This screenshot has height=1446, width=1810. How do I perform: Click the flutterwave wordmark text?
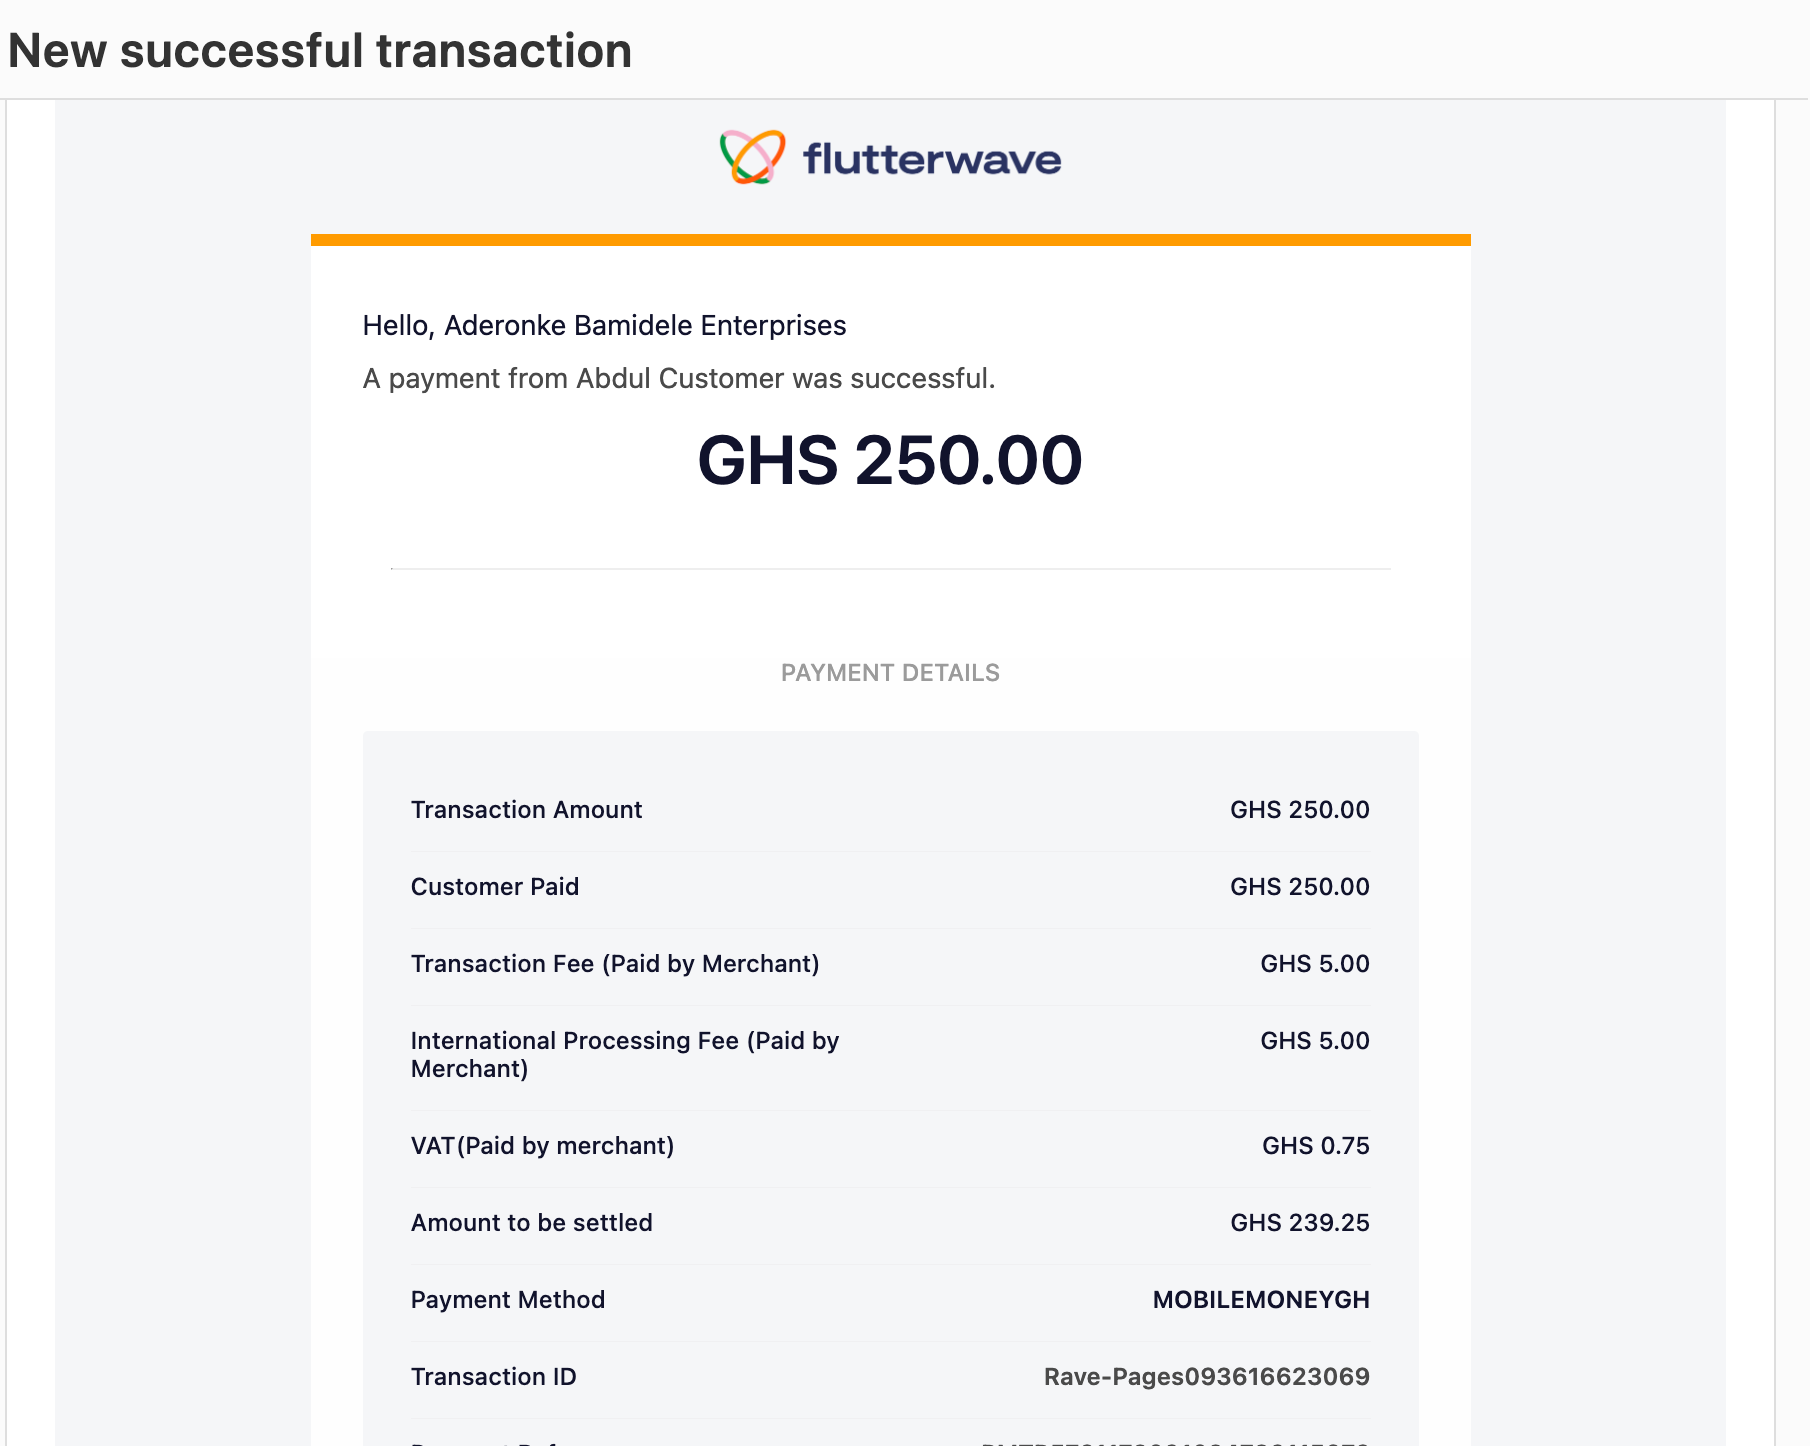coord(932,158)
